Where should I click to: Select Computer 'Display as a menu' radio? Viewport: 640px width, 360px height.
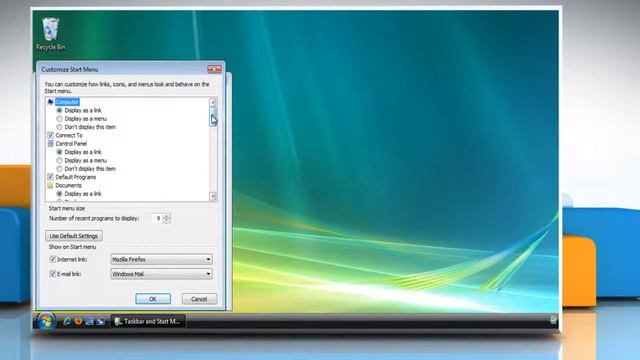coord(60,119)
